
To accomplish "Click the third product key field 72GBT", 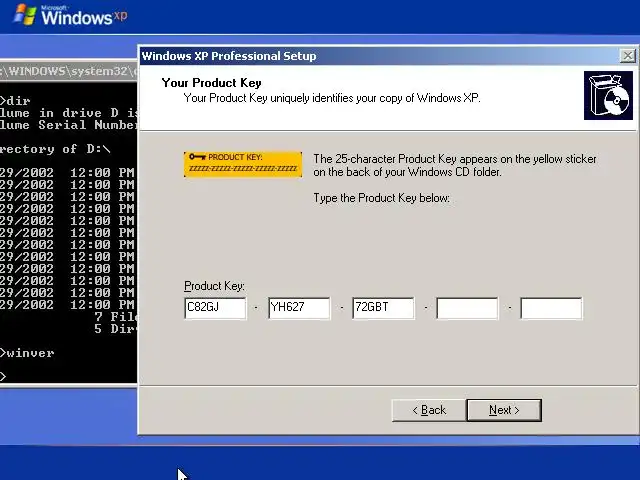I will coord(383,308).
